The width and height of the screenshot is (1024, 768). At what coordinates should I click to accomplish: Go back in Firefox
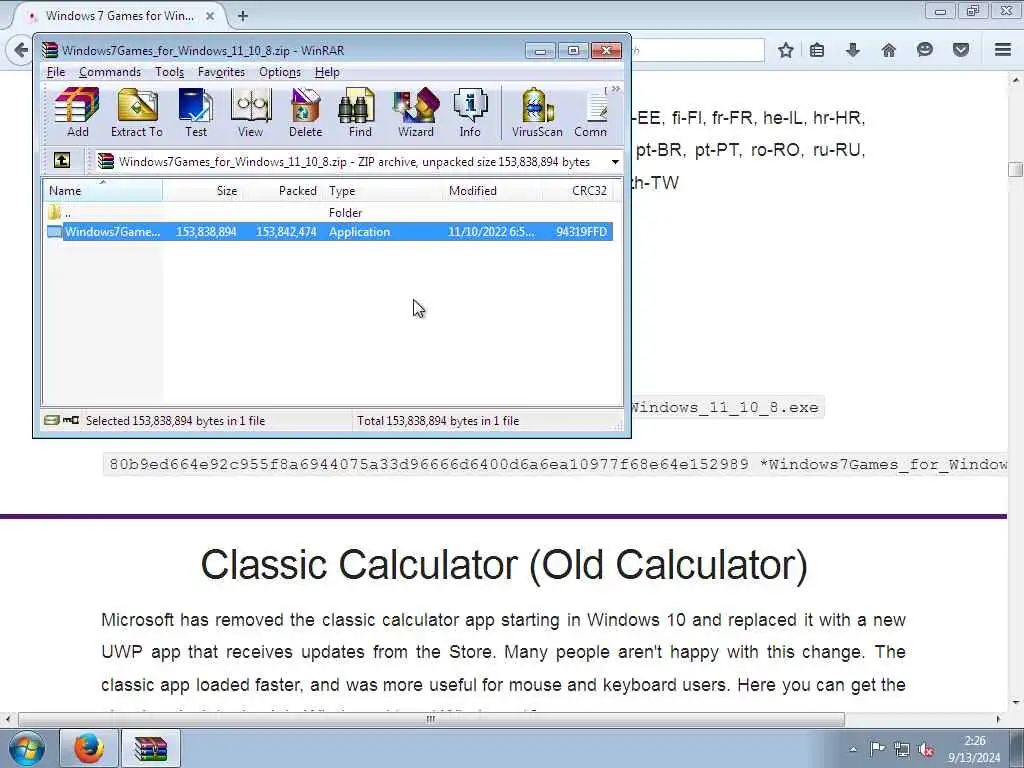point(20,50)
